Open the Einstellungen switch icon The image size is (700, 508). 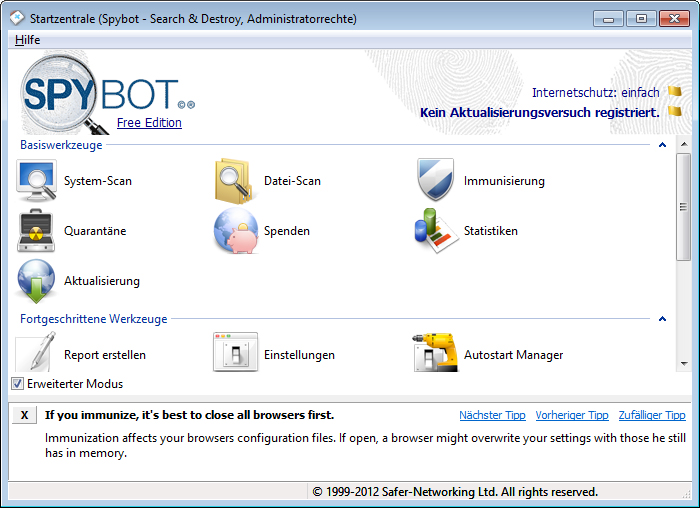pyautogui.click(x=235, y=352)
